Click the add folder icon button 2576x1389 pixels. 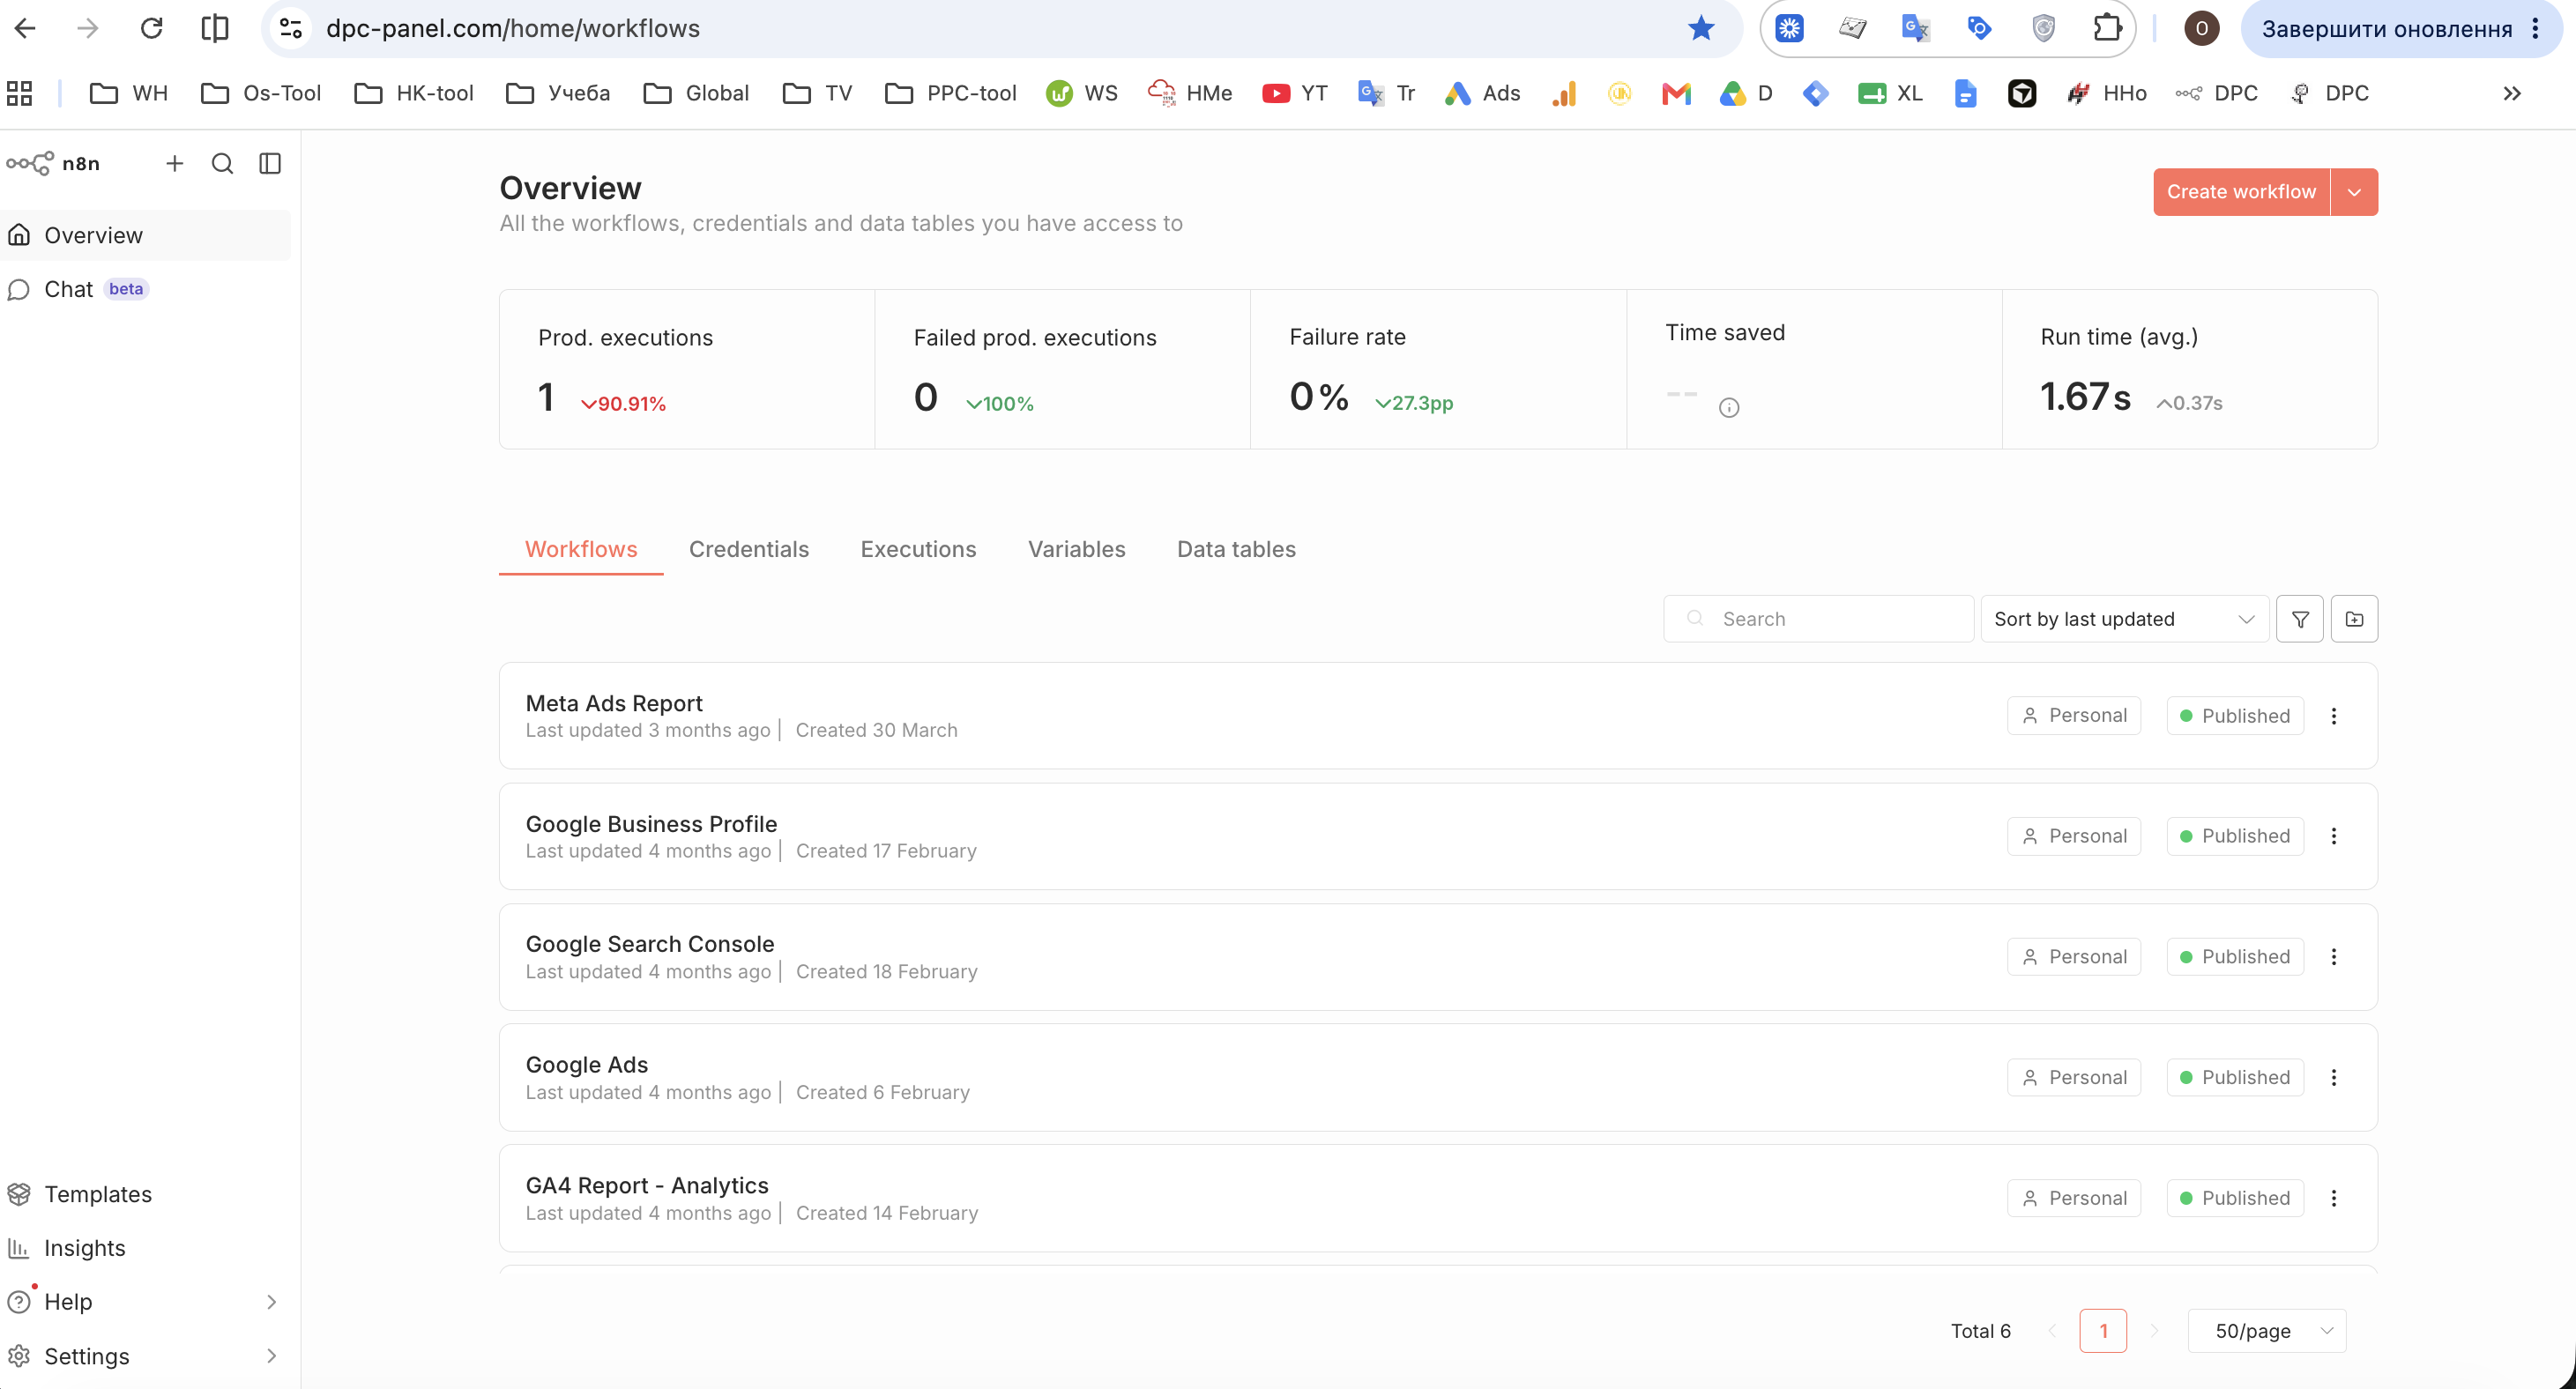click(x=2354, y=619)
